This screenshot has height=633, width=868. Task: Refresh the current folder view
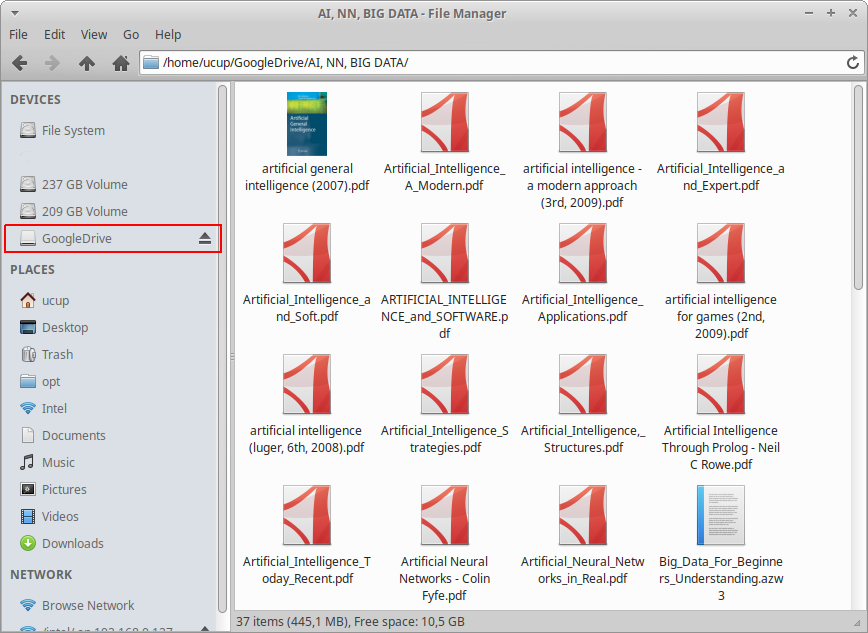click(855, 62)
